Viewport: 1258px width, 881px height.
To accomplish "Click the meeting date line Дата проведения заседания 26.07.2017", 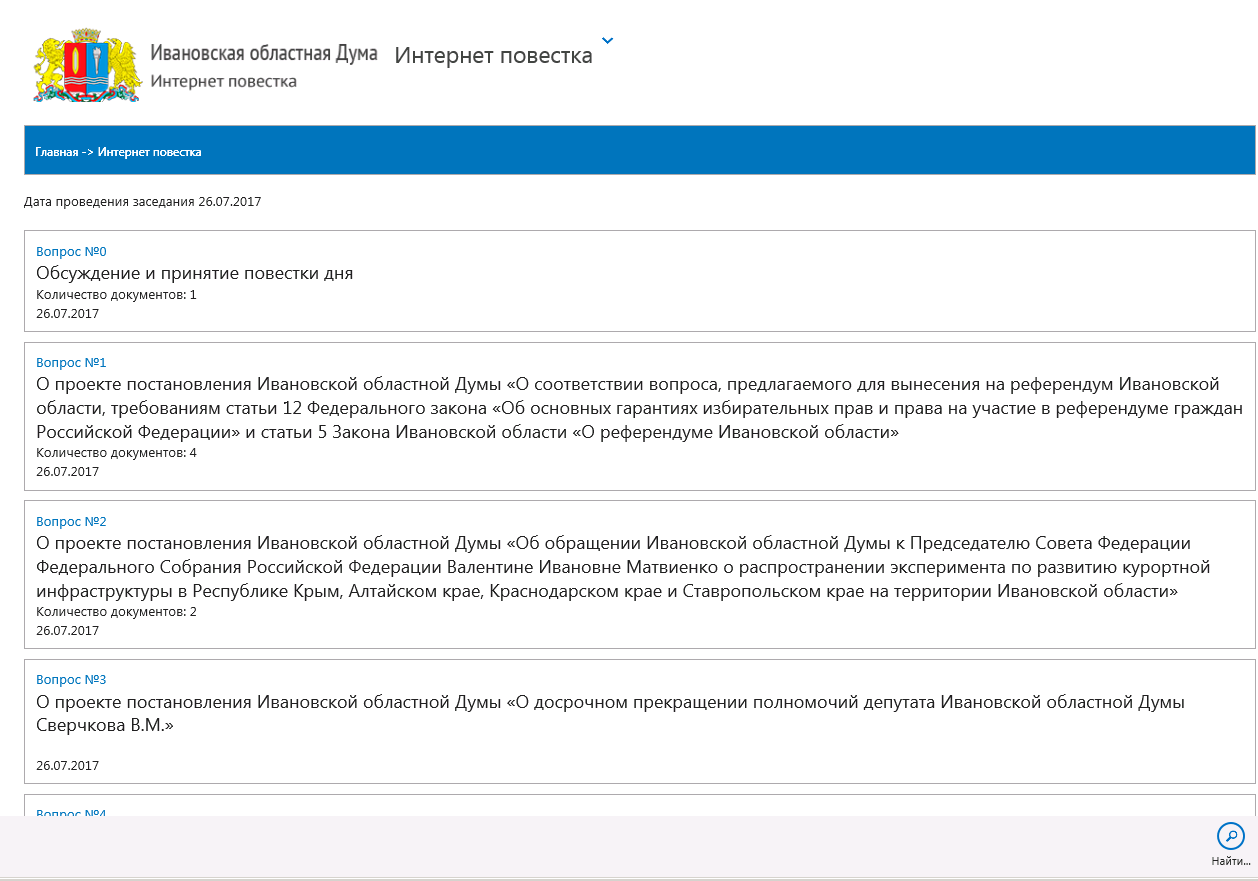I will 142,202.
